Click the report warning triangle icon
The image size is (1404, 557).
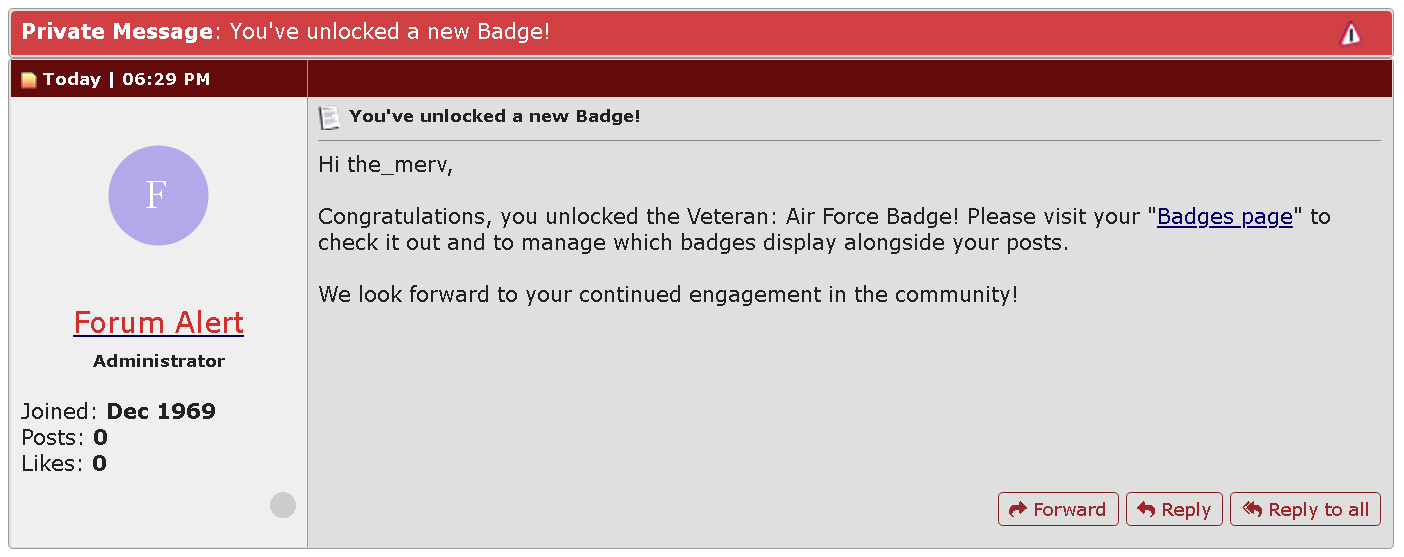click(x=1350, y=34)
